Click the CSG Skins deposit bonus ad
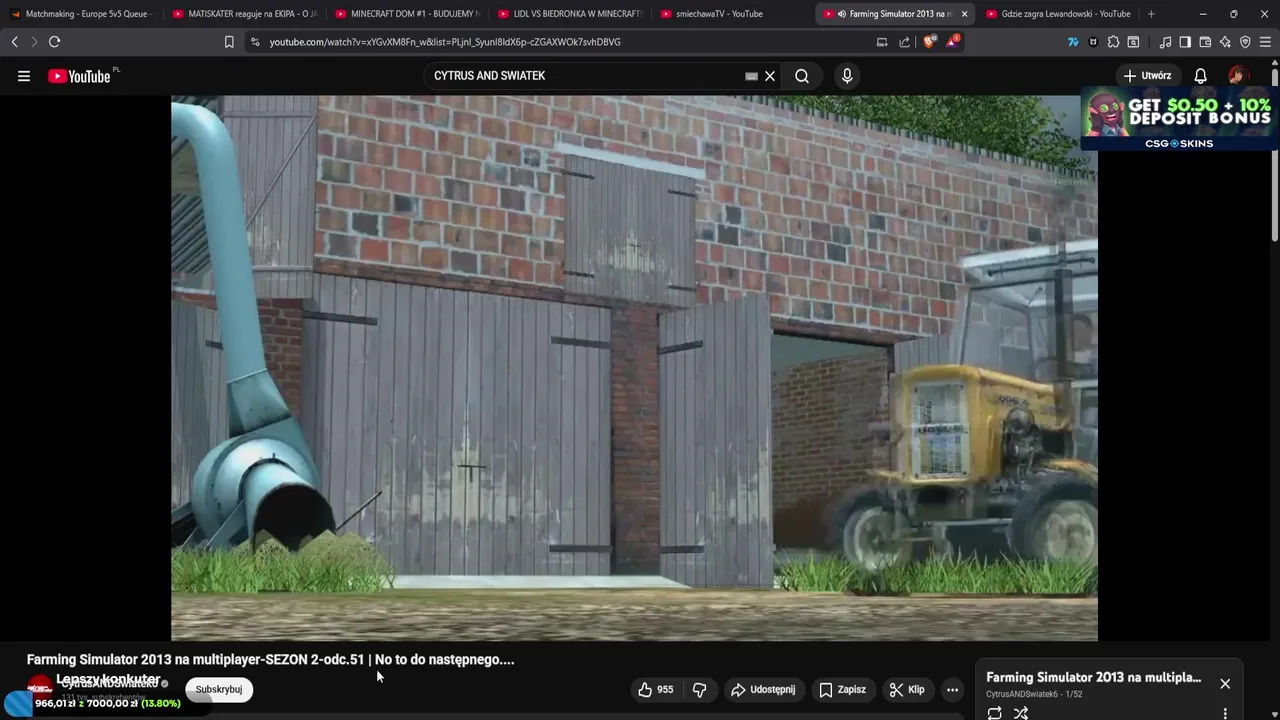 [1179, 120]
